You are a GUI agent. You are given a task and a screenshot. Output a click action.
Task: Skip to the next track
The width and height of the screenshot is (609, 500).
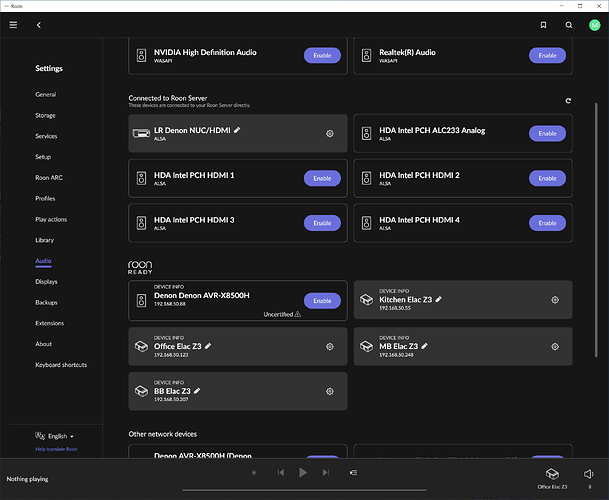(325, 472)
